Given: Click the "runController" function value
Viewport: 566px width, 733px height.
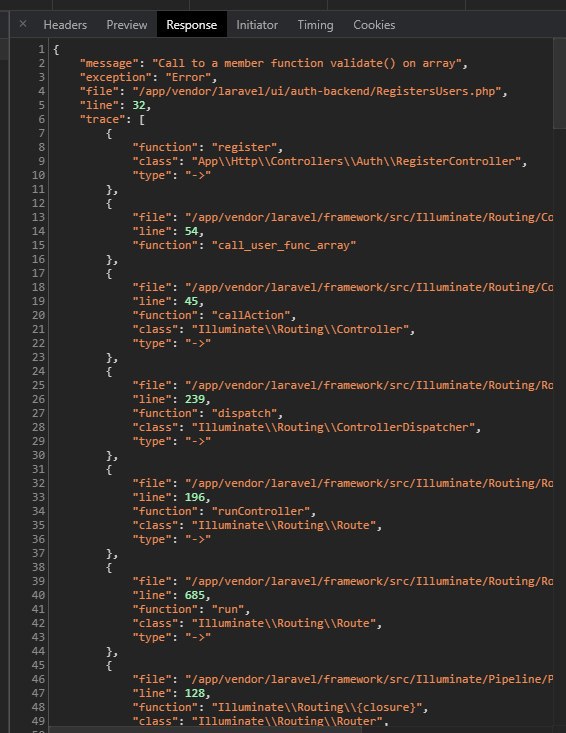Looking at the screenshot, I should (x=261, y=512).
